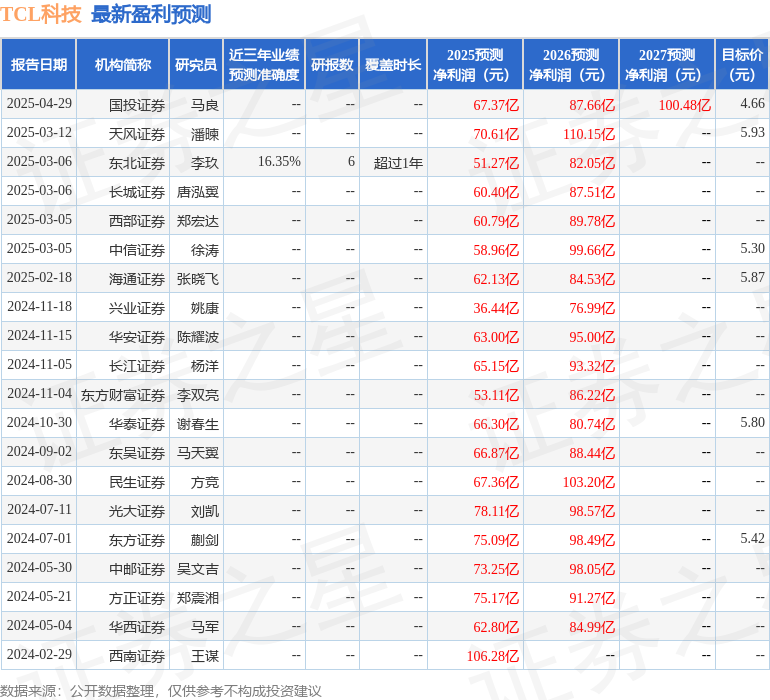The image size is (770, 700).
Task: Click analyst name 谢春生
Action: click(x=198, y=423)
